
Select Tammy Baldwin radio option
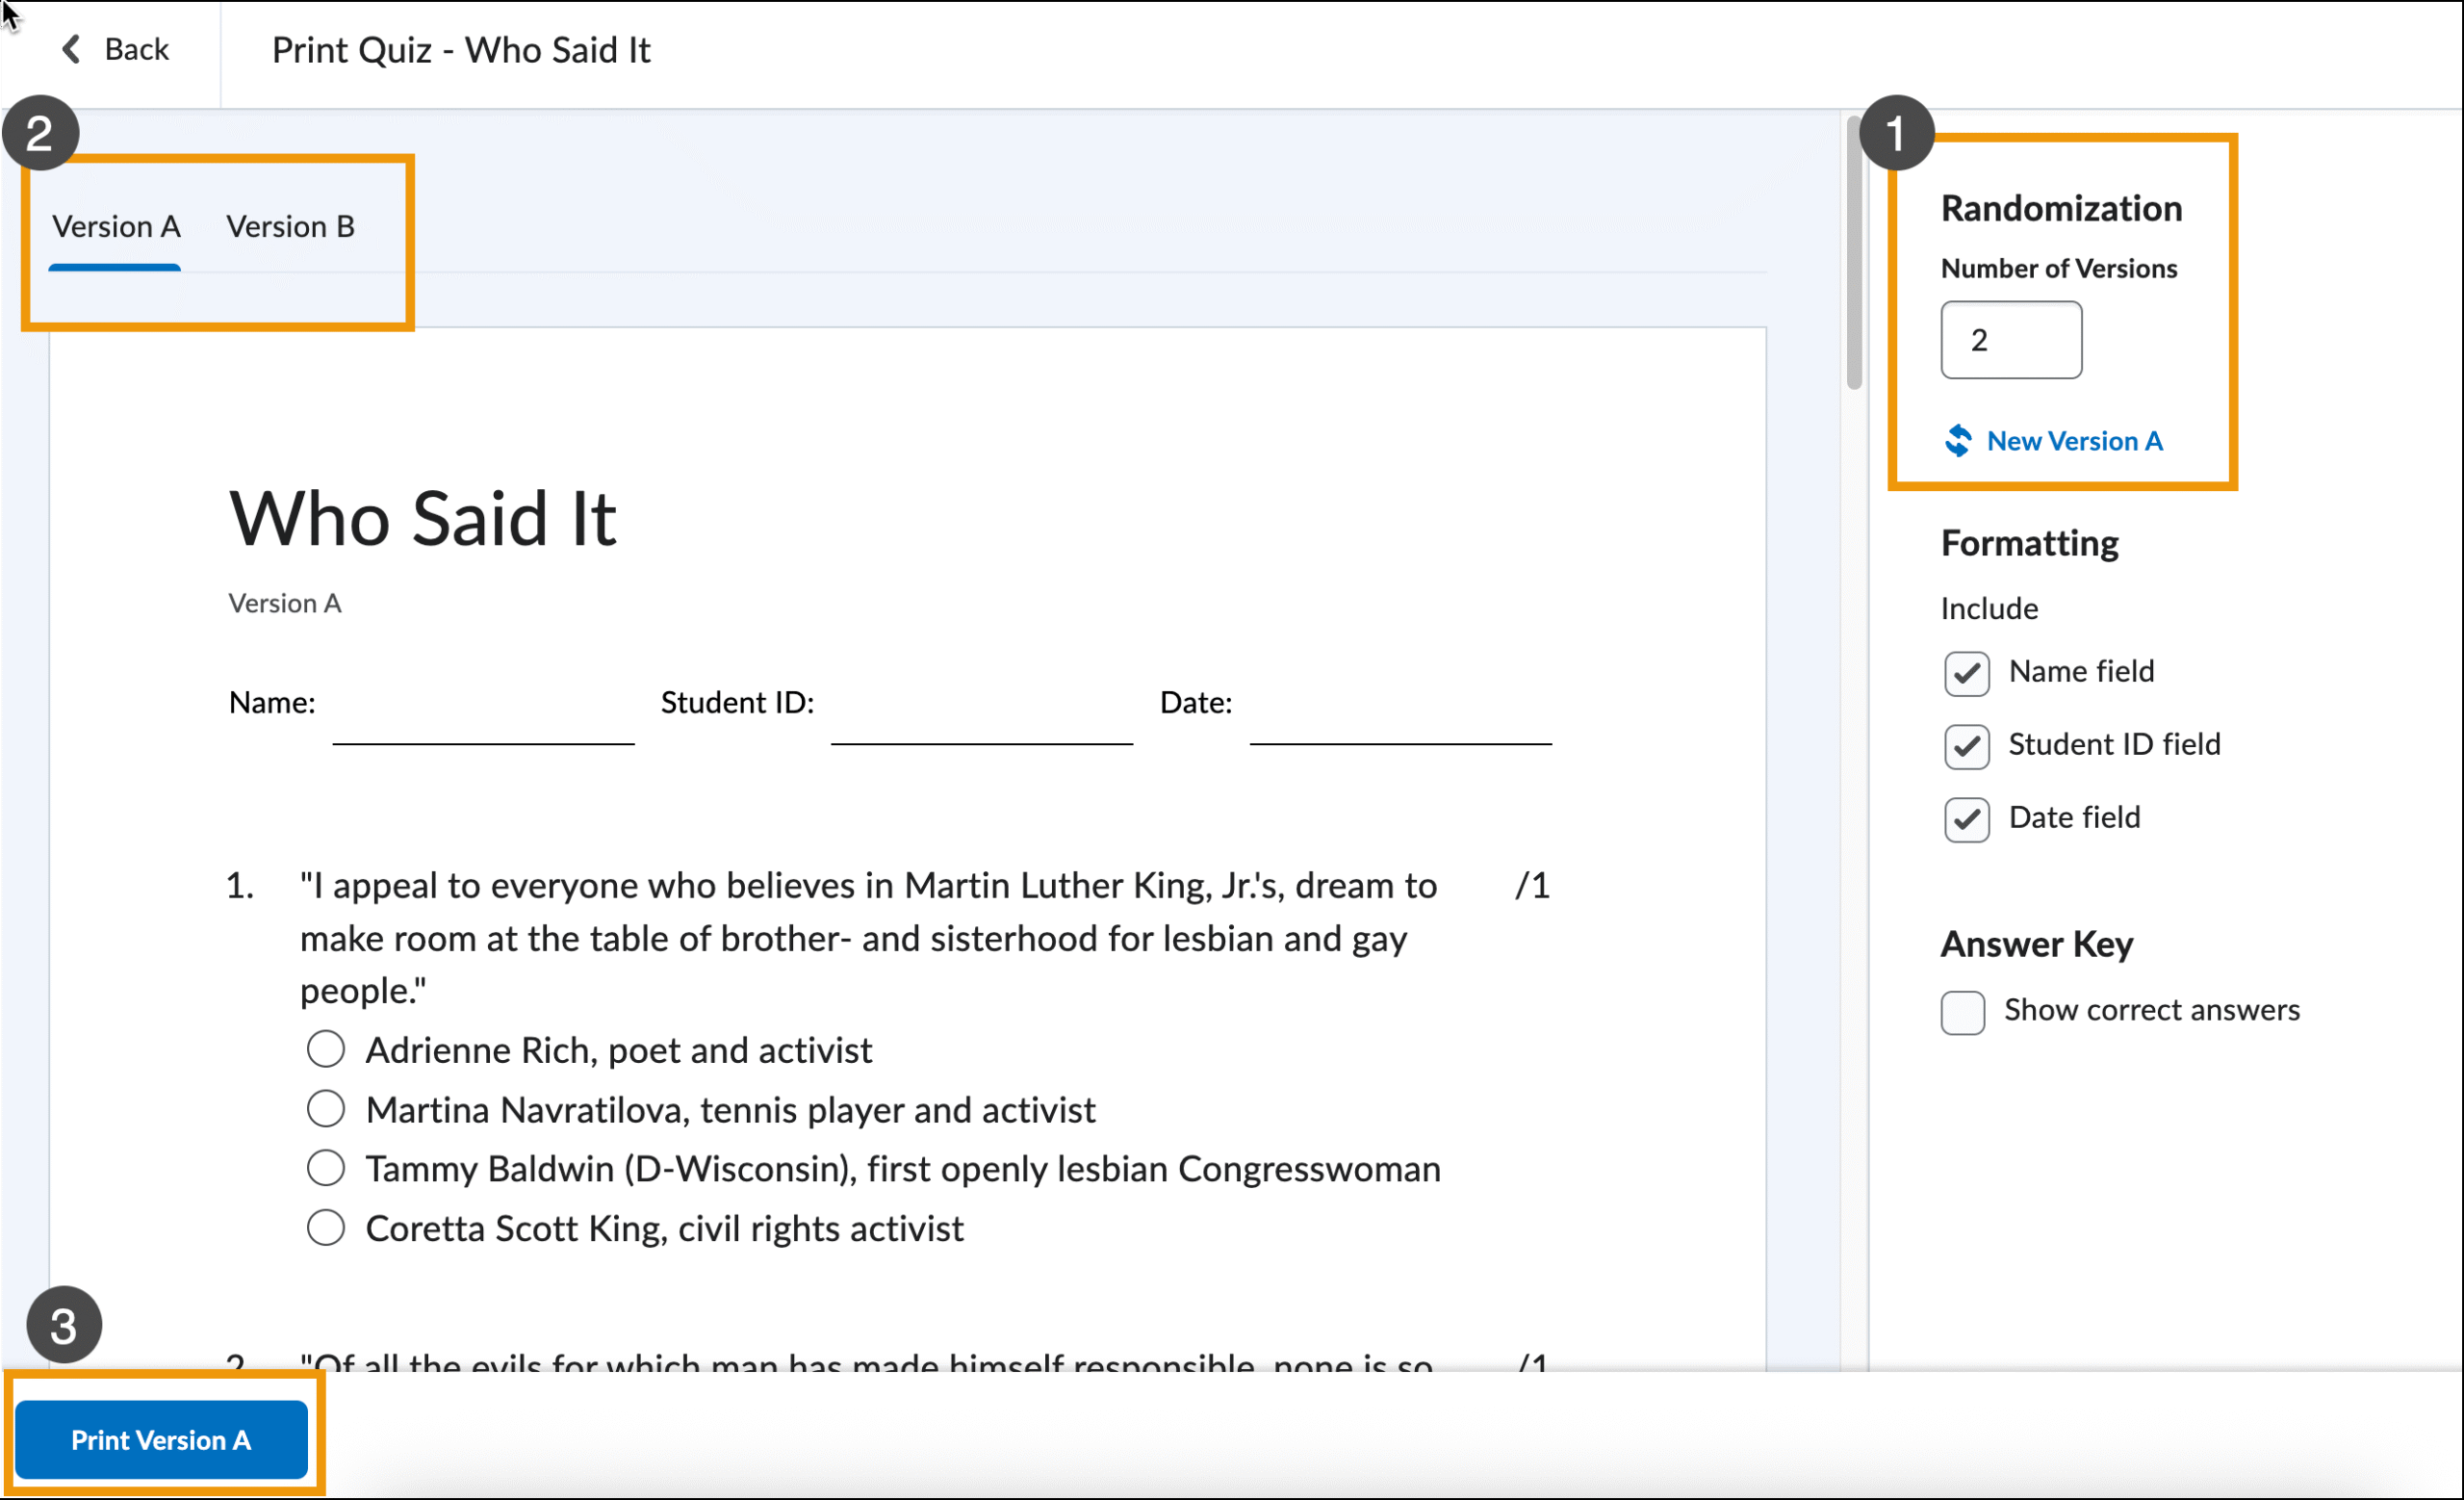(326, 1168)
